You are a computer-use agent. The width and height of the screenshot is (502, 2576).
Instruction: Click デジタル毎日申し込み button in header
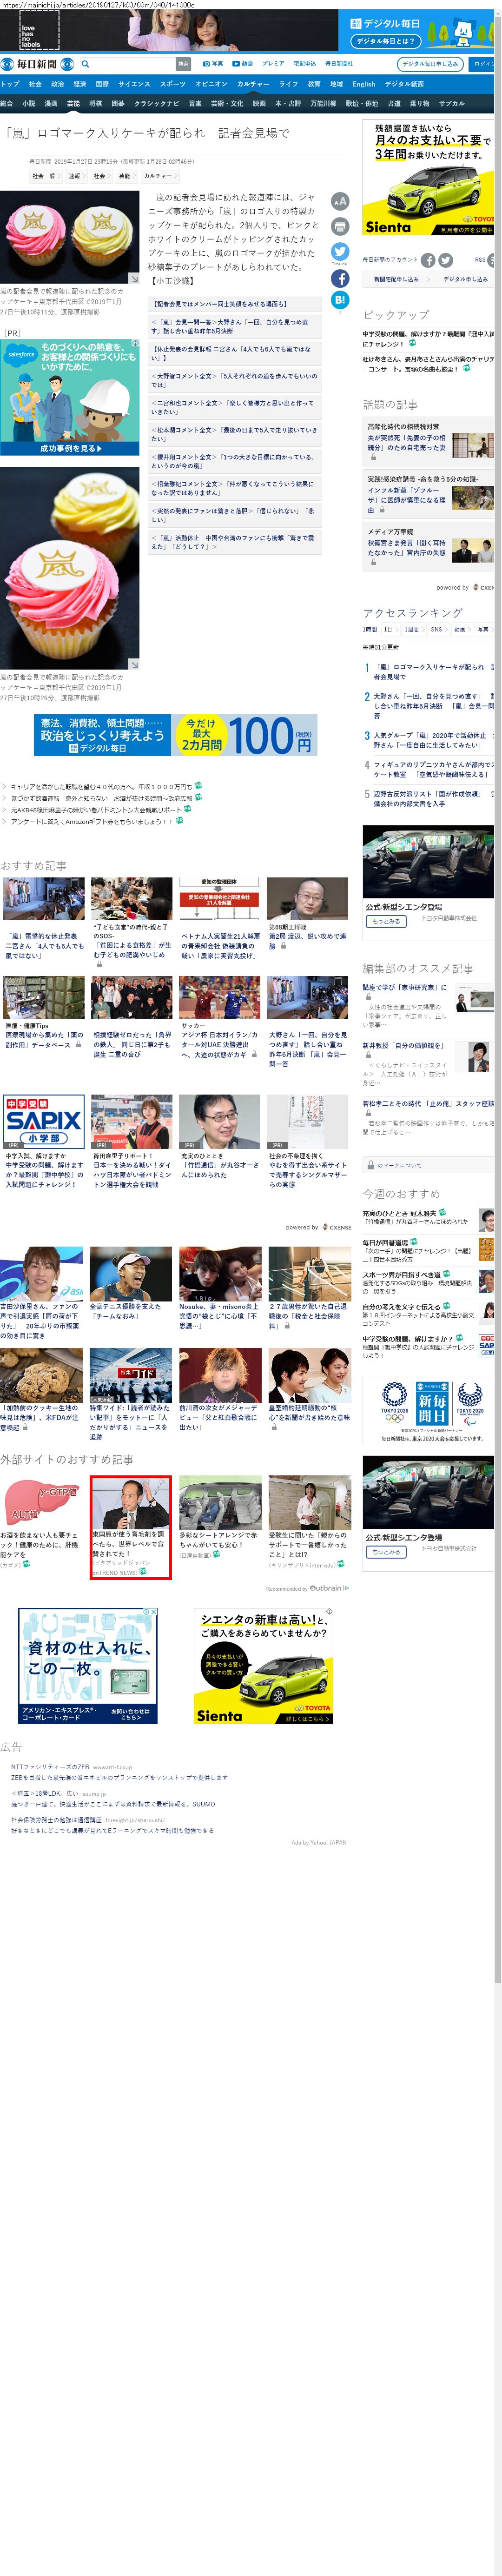click(x=431, y=64)
